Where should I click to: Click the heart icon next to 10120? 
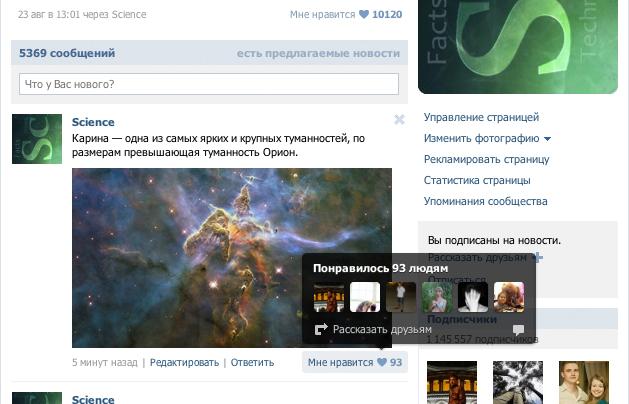[x=364, y=14]
